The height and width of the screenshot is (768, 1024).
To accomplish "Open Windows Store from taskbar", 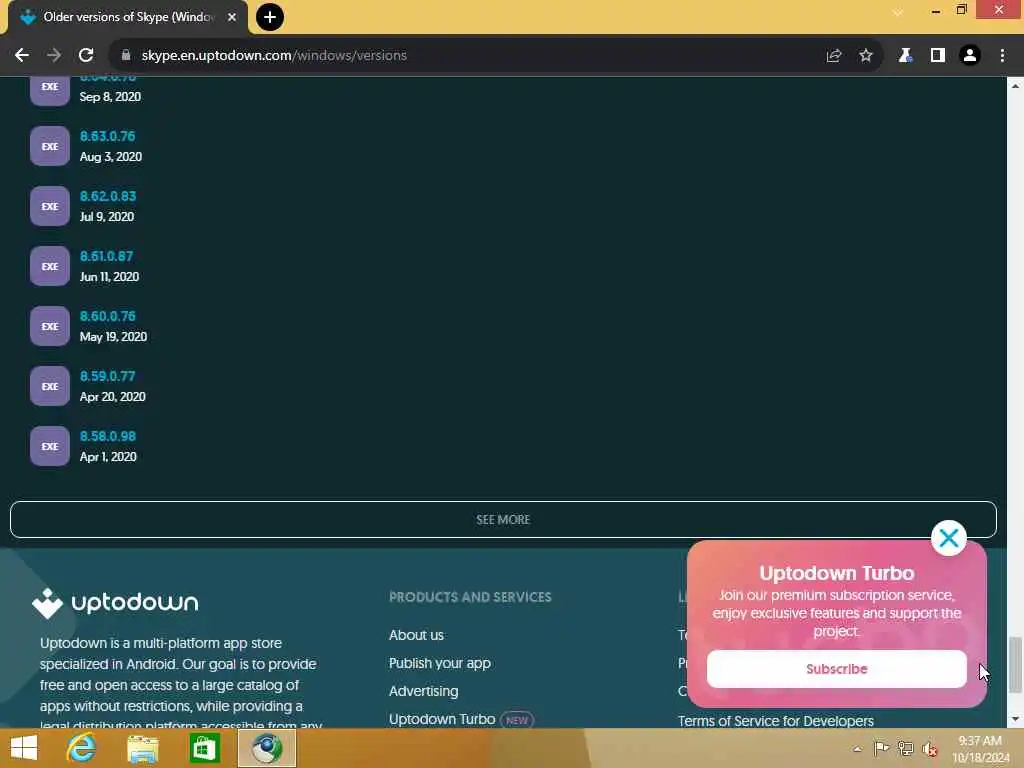I will pos(204,748).
